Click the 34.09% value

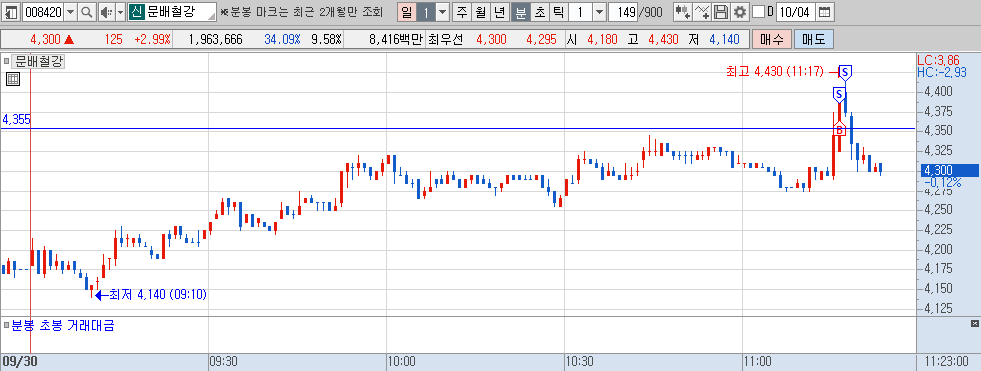(282, 39)
